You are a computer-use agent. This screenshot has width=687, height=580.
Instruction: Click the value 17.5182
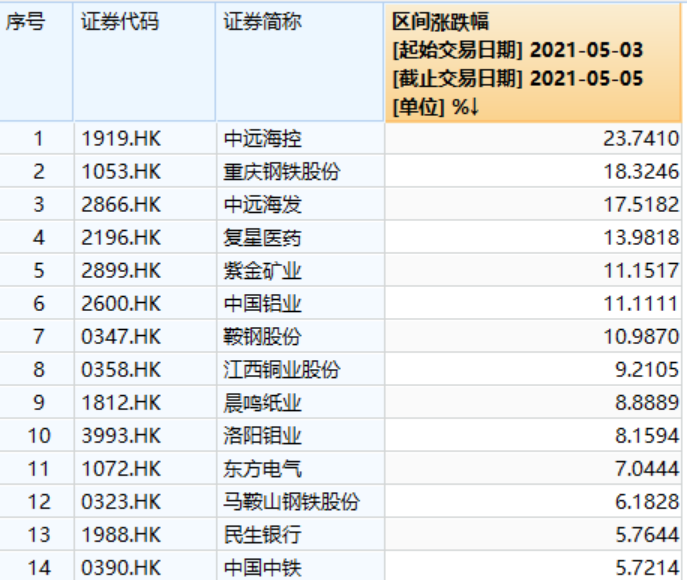tap(641, 205)
